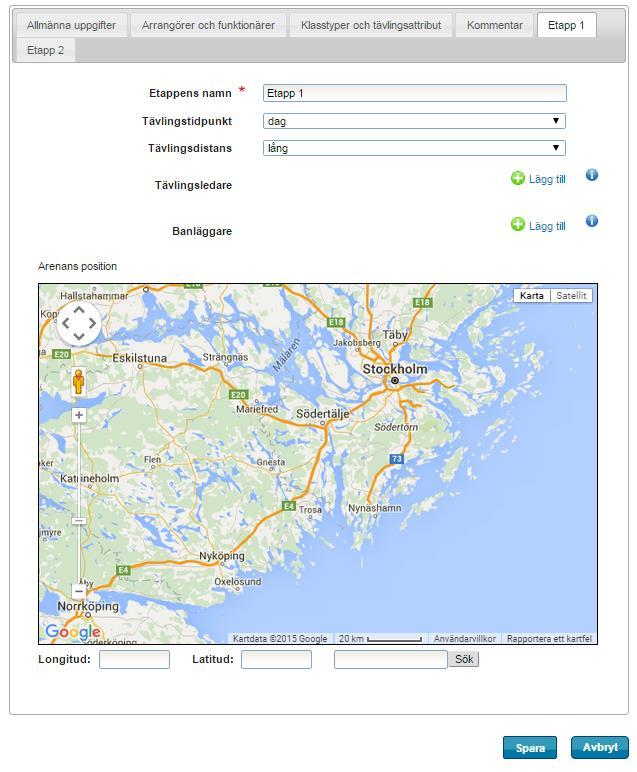Click Eskilstuna label on the map
Viewport: 637px width, 772px height.
tap(140, 358)
